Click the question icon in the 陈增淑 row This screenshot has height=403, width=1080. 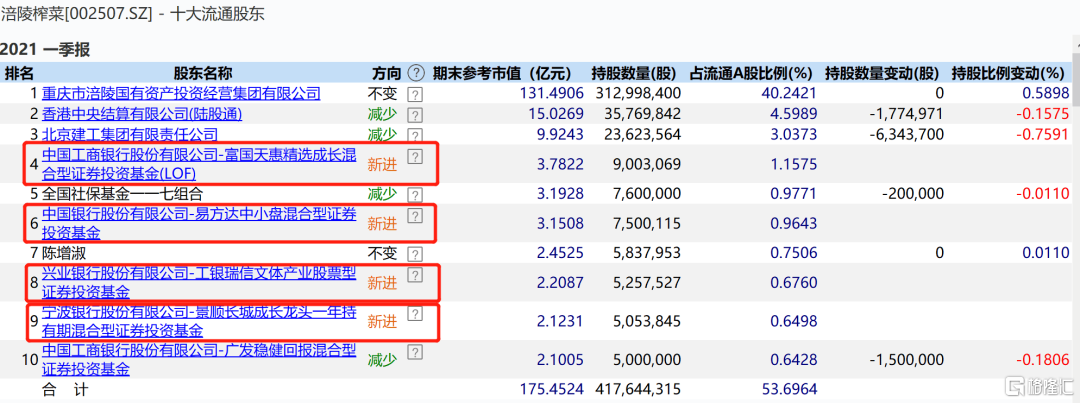point(415,254)
